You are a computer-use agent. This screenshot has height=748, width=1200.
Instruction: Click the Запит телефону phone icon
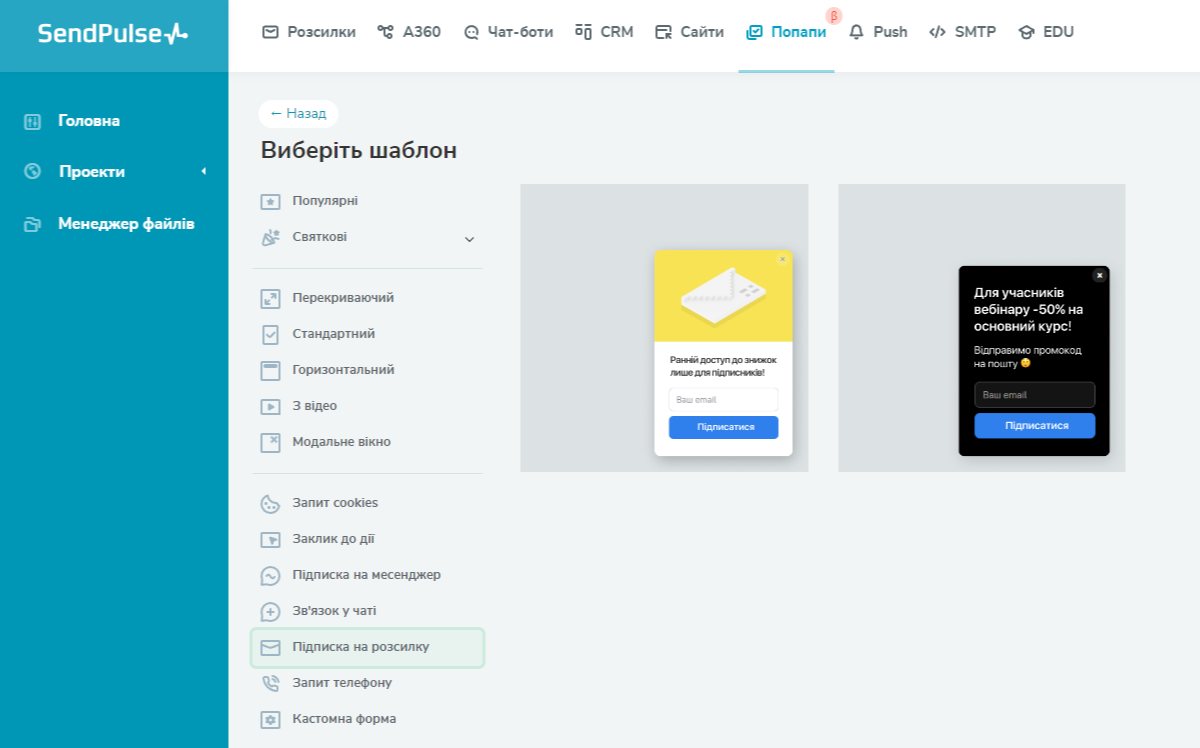270,684
